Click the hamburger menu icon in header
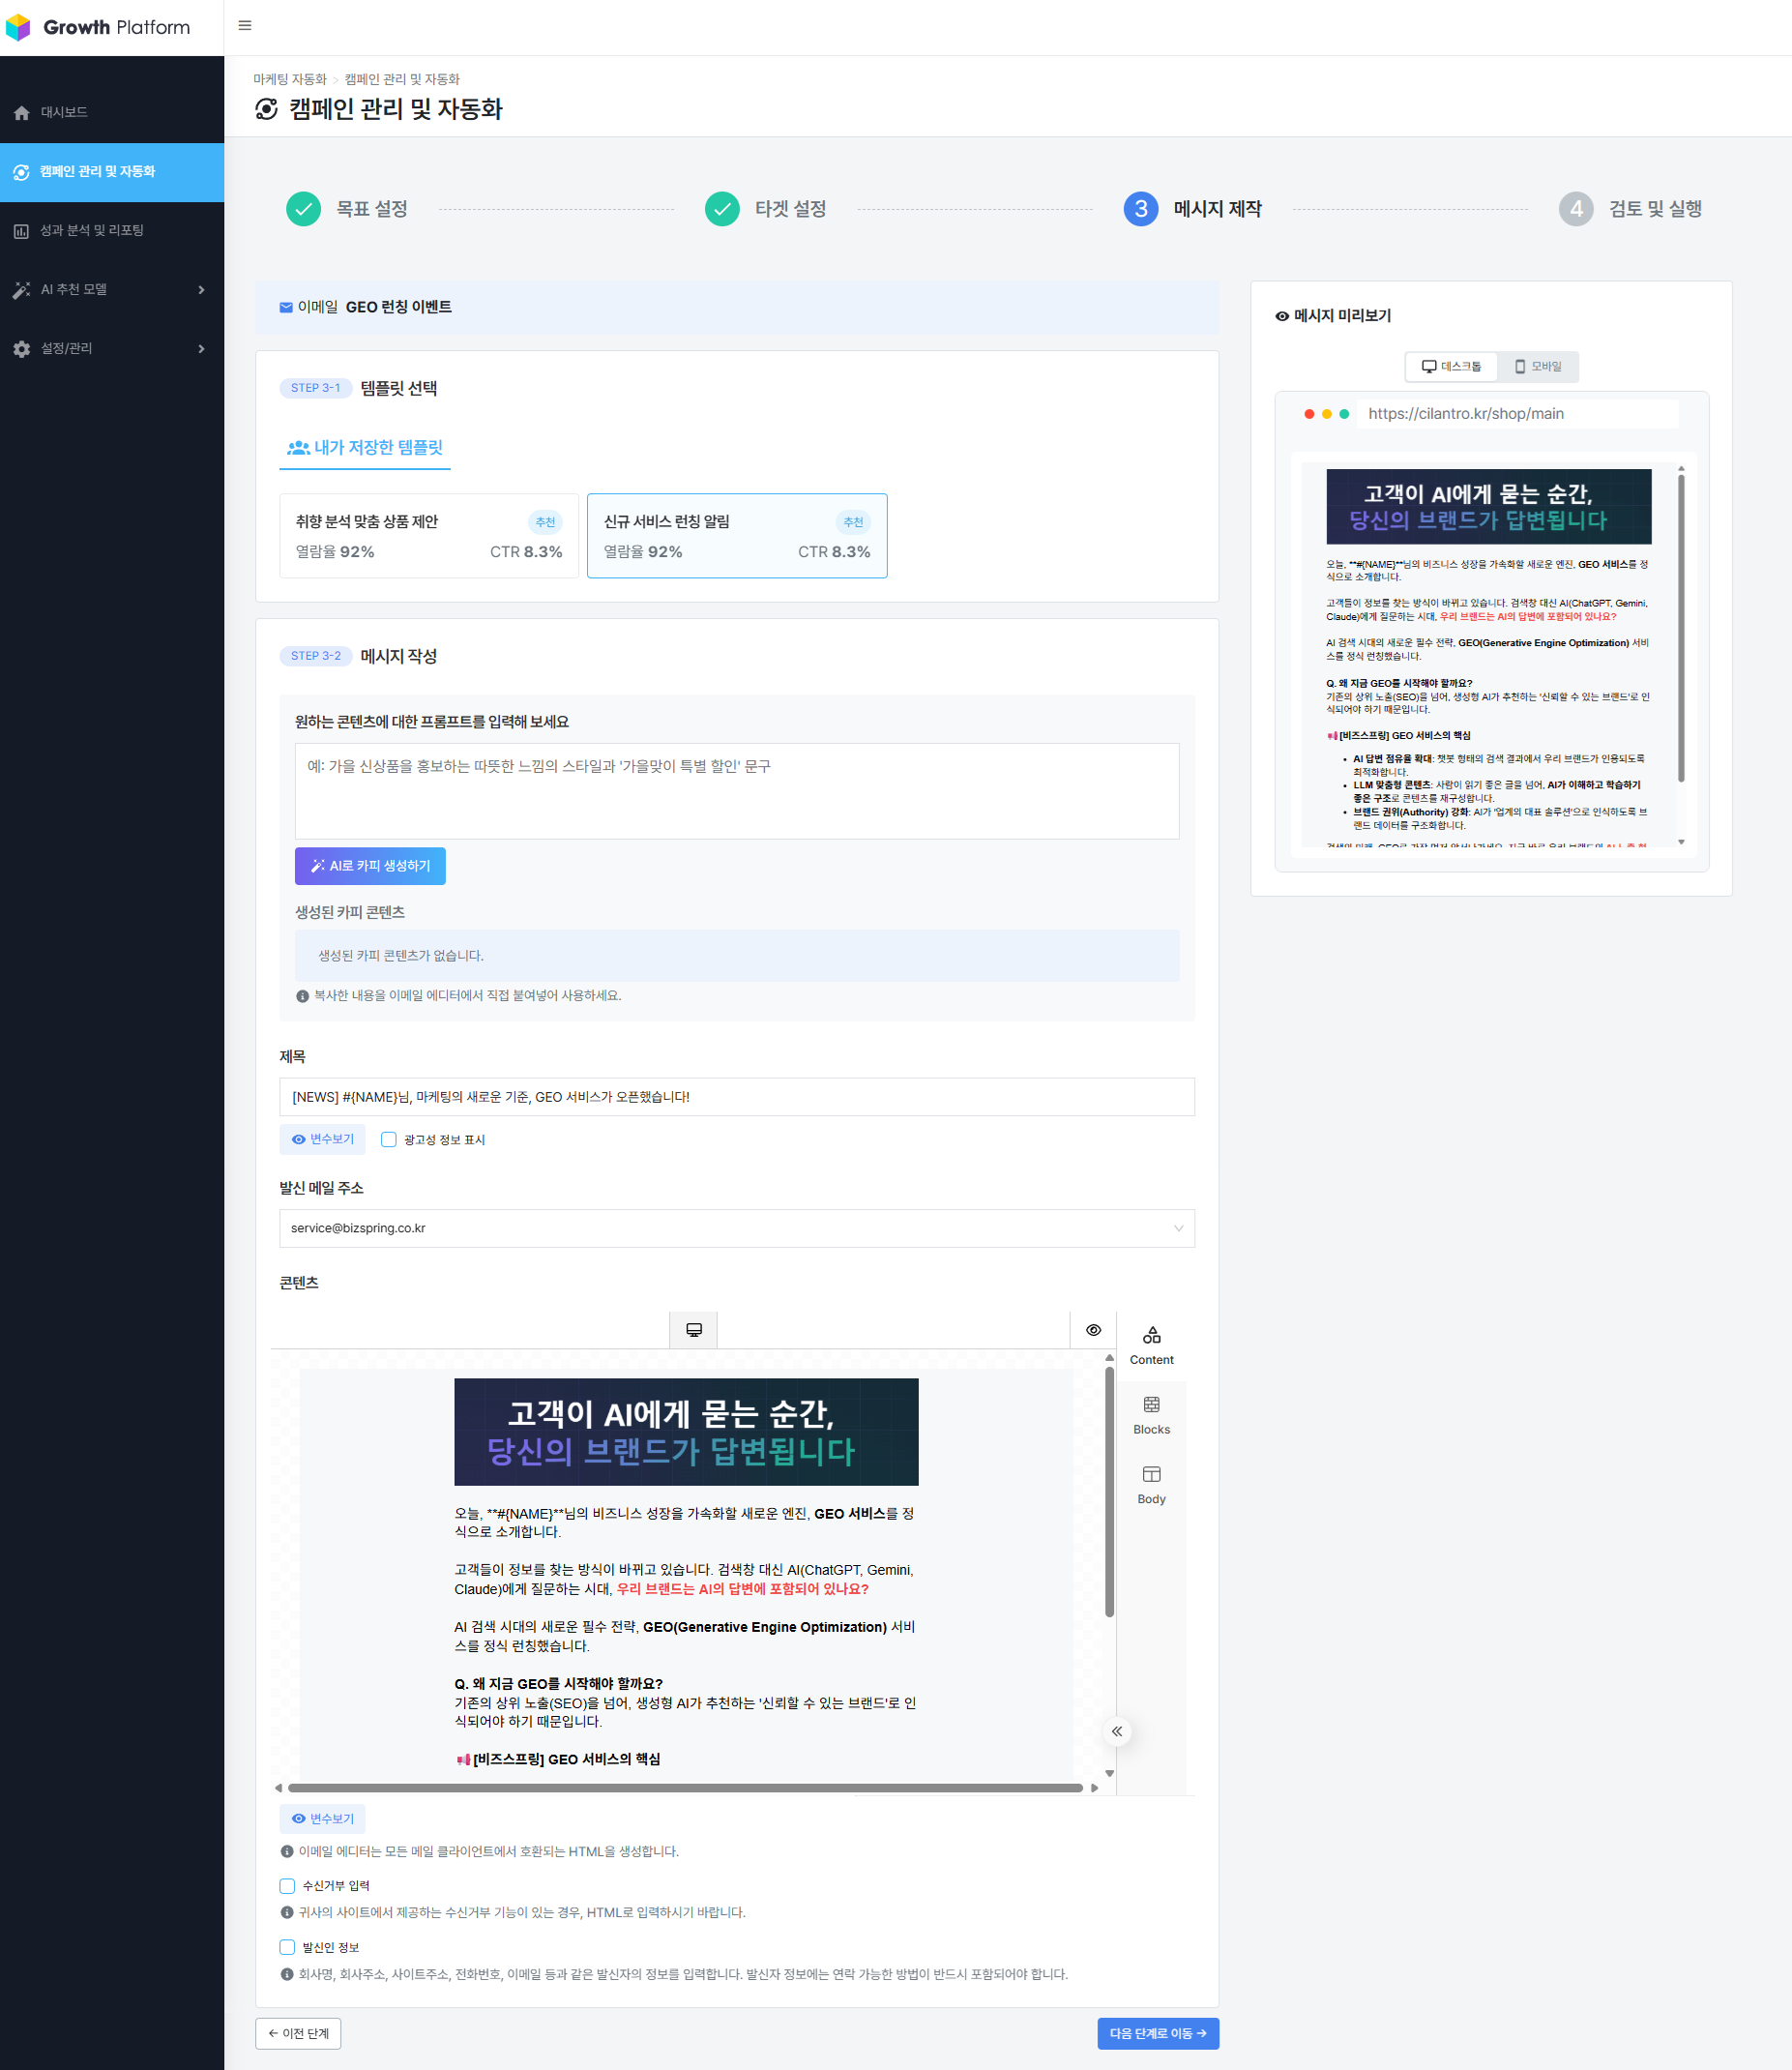Image resolution: width=1792 pixels, height=2070 pixels. point(245,26)
